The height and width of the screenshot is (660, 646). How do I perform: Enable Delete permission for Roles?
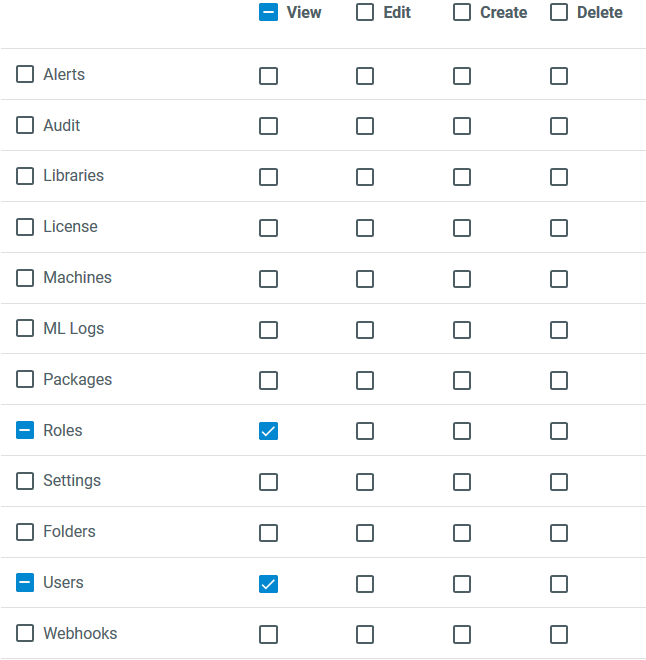(559, 431)
